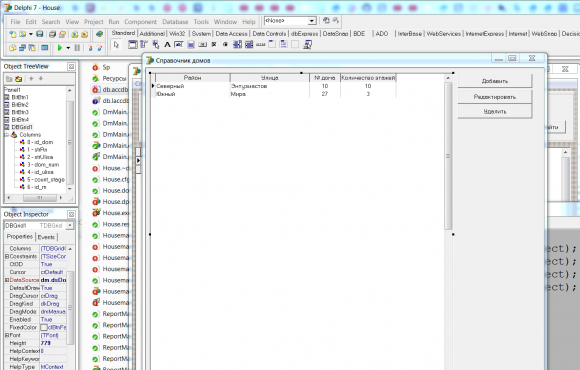The height and width of the screenshot is (370, 580).
Task: Click the green Run program arrow
Action: tap(60, 48)
